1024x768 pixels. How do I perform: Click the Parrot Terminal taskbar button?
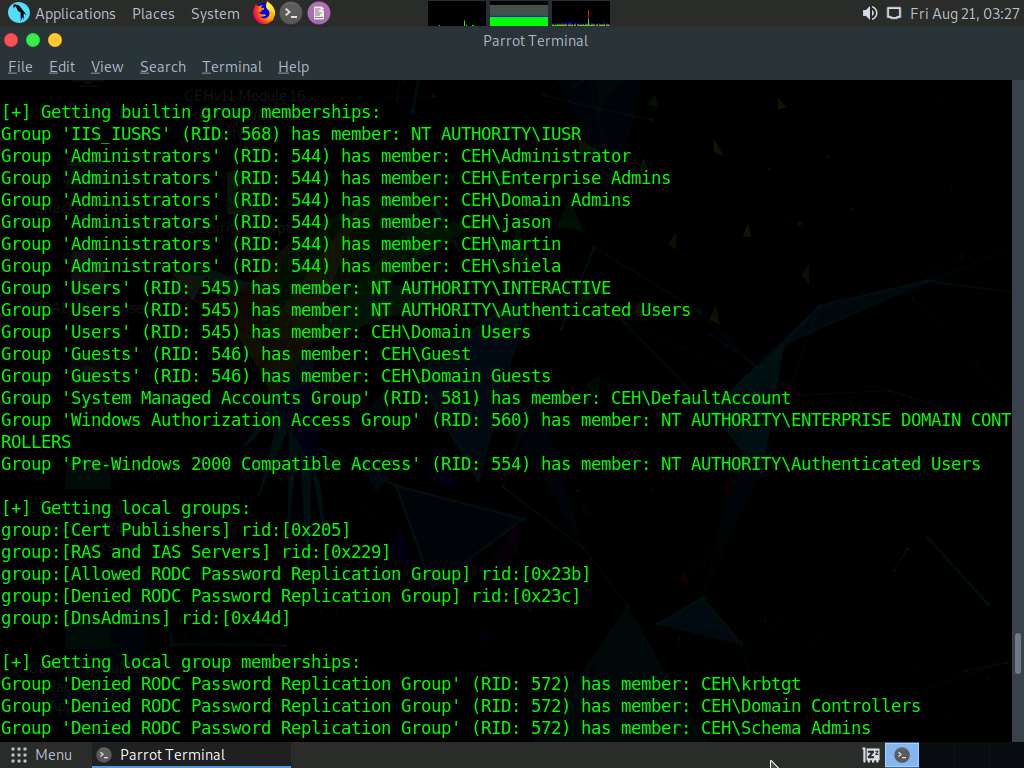coord(189,755)
